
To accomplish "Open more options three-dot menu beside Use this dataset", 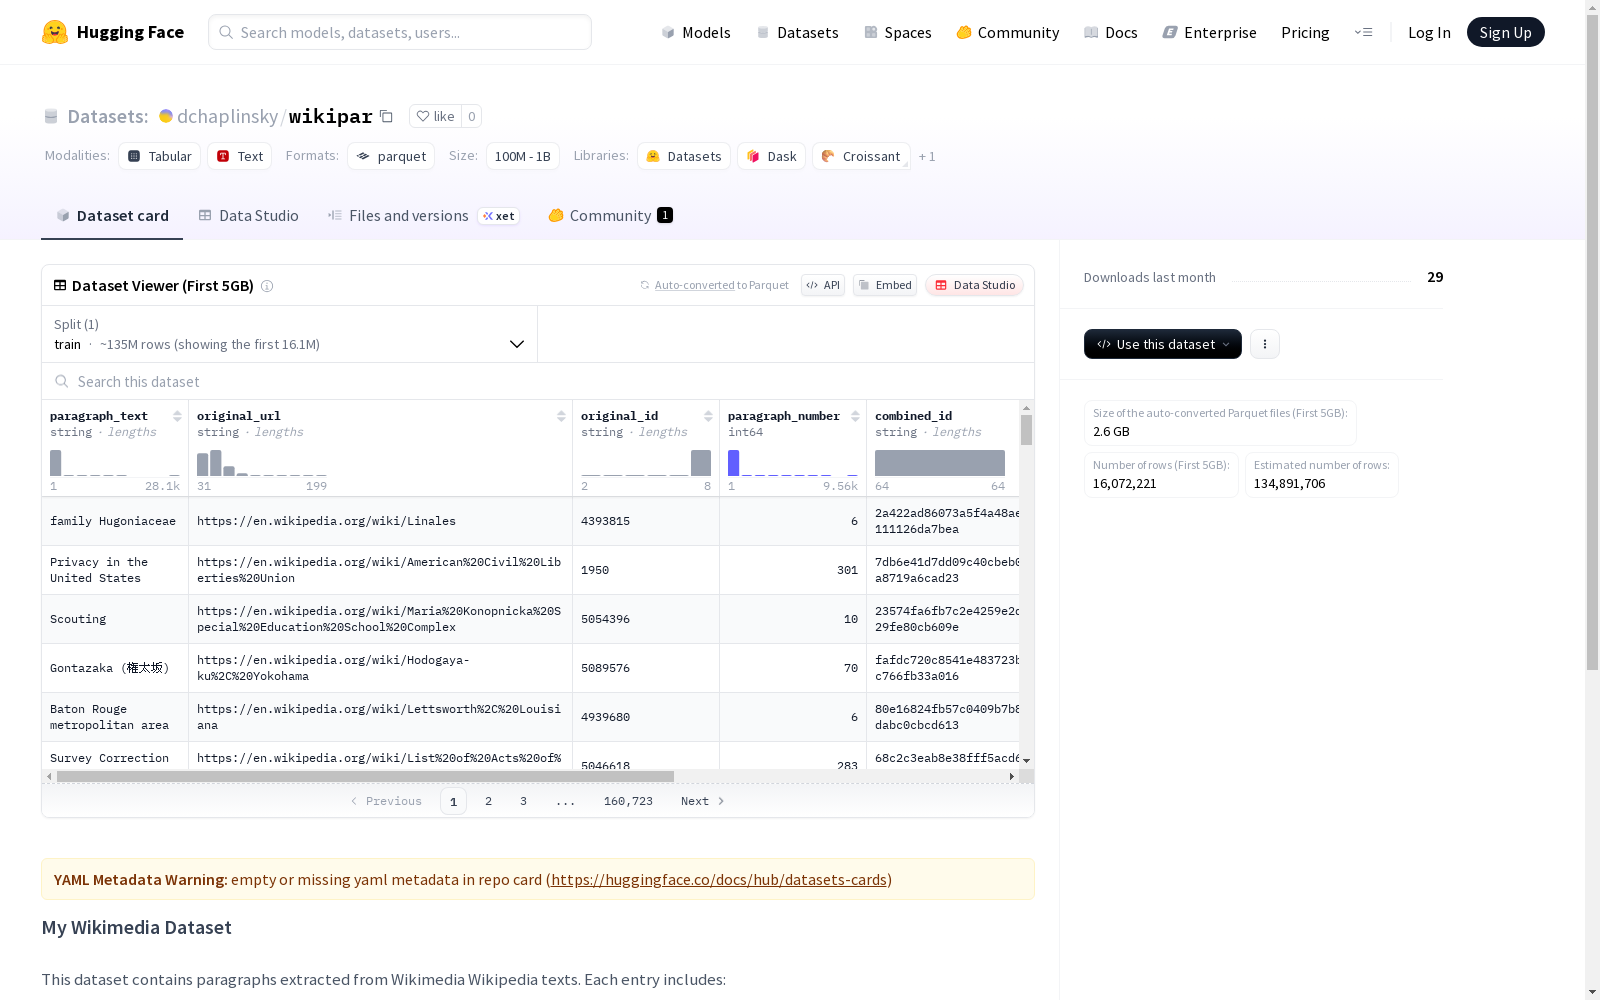I will pos(1265,344).
